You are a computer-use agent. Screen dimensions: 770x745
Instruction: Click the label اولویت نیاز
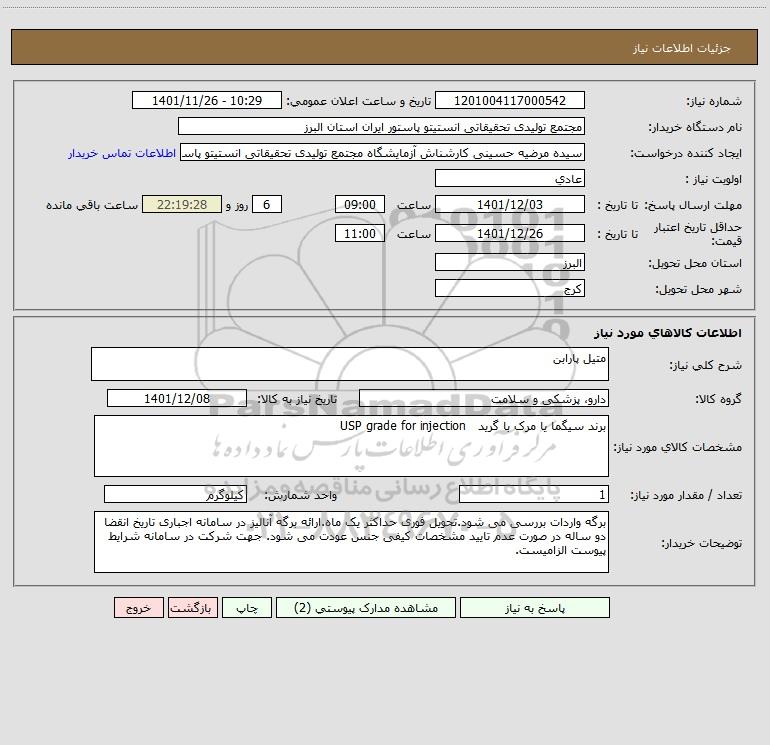[714, 180]
